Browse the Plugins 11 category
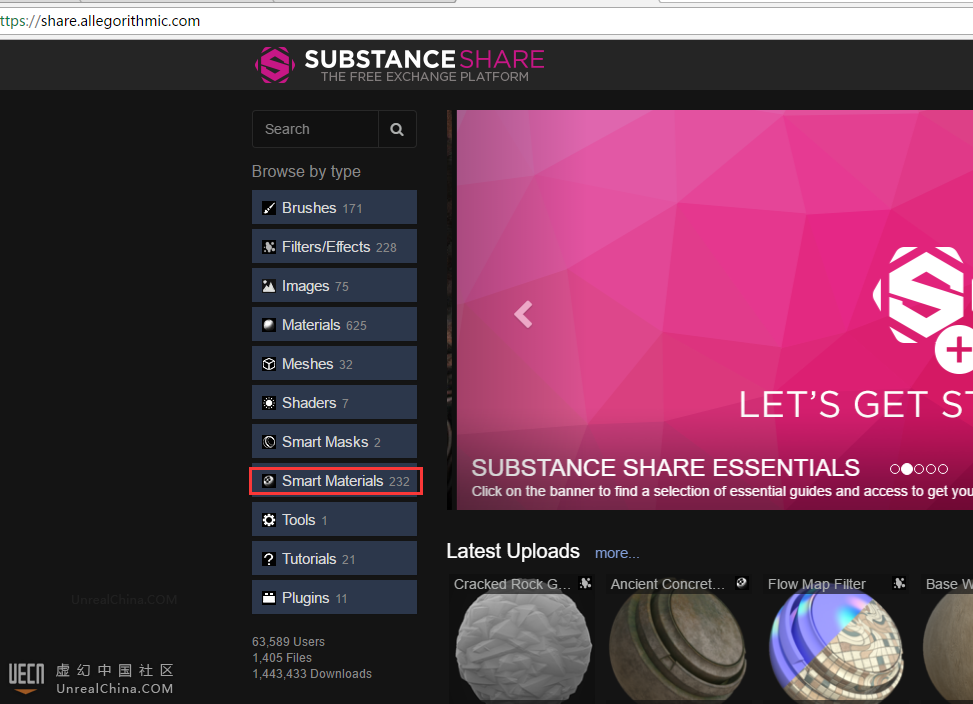The width and height of the screenshot is (973, 704). click(334, 597)
